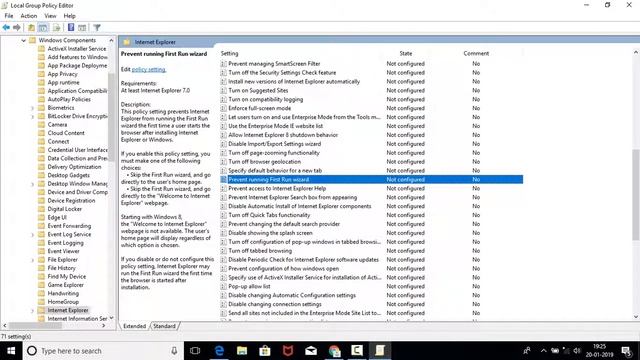The image size is (640, 360).
Task: Open the Help menu
Action: pos(69,16)
